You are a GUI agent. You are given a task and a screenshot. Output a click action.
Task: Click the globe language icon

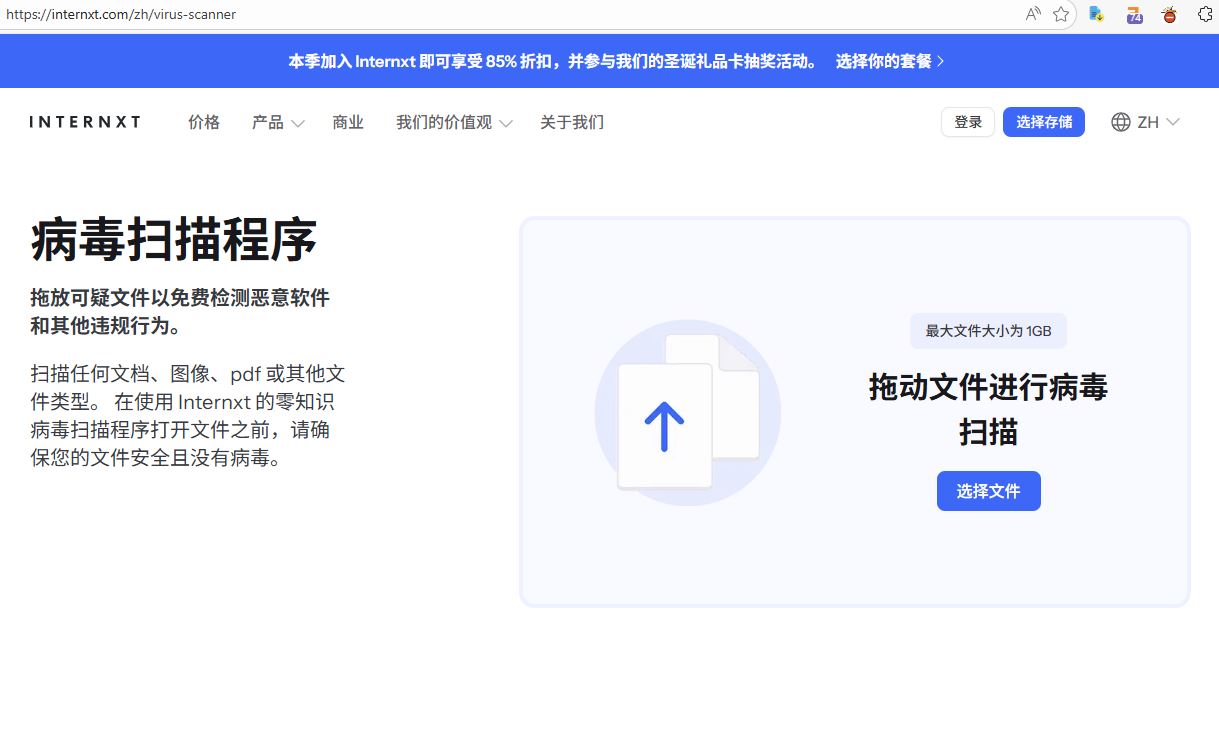pyautogui.click(x=1121, y=122)
